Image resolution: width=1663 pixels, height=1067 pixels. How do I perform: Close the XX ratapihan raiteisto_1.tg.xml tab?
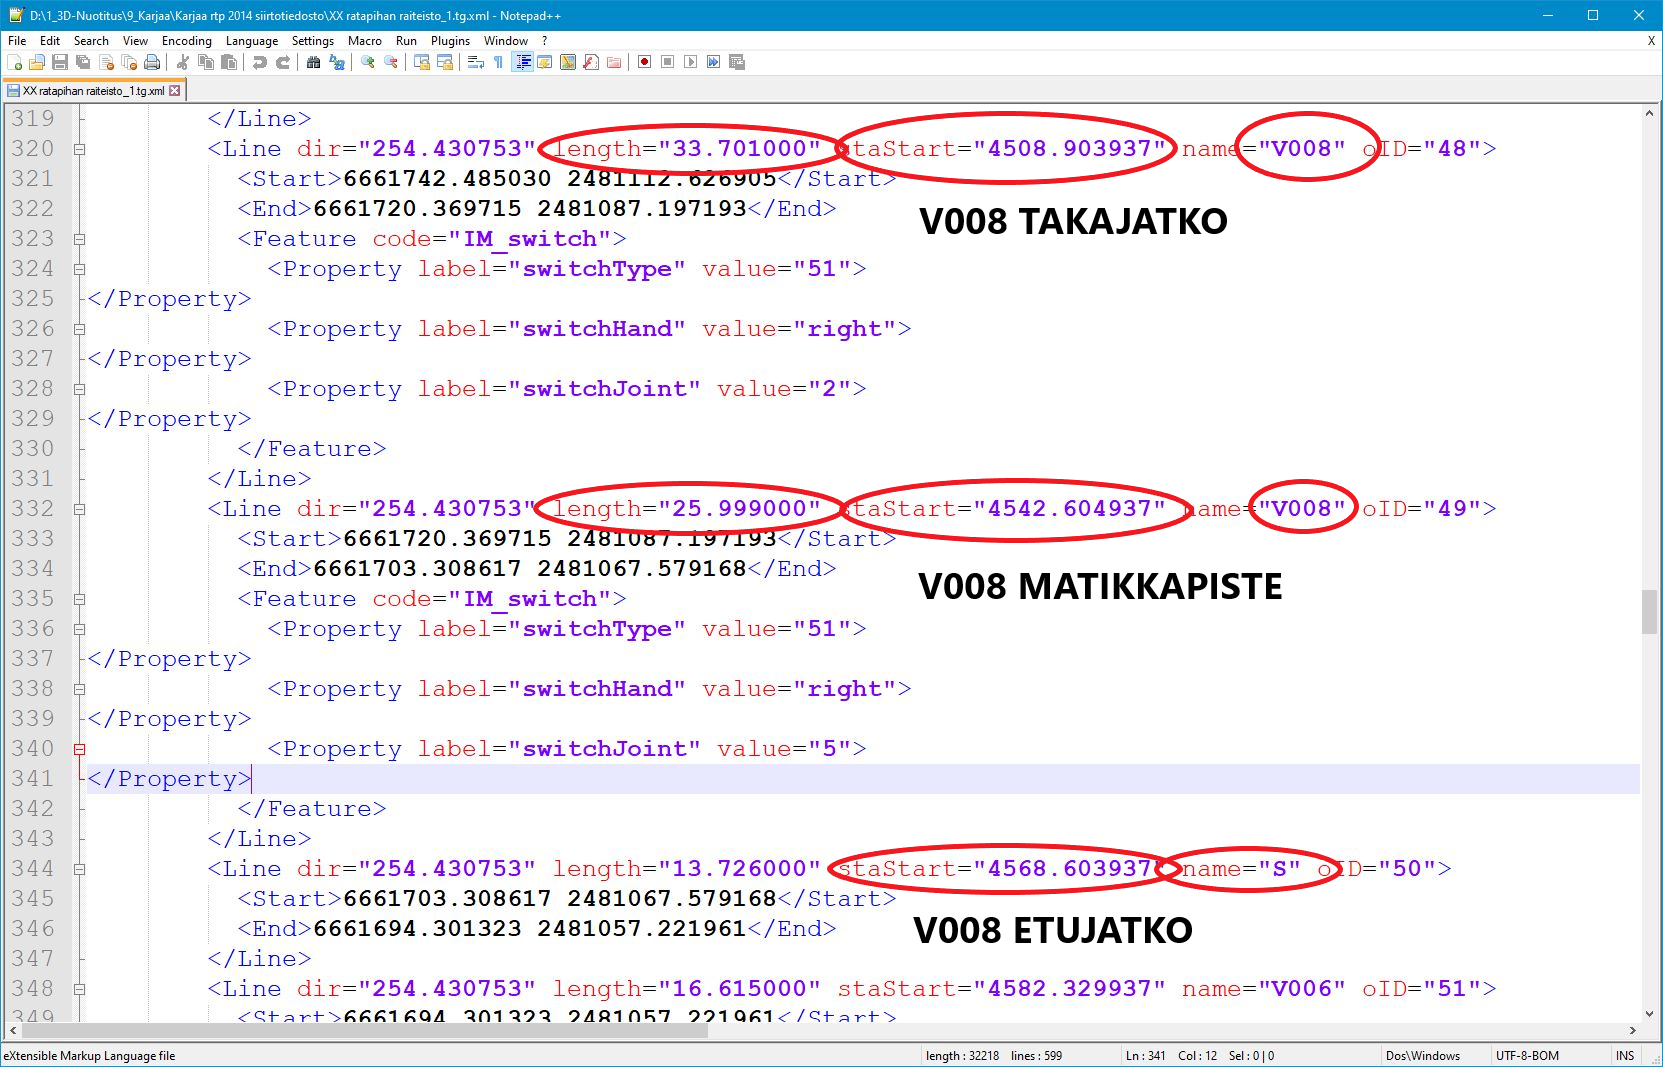[x=176, y=90]
